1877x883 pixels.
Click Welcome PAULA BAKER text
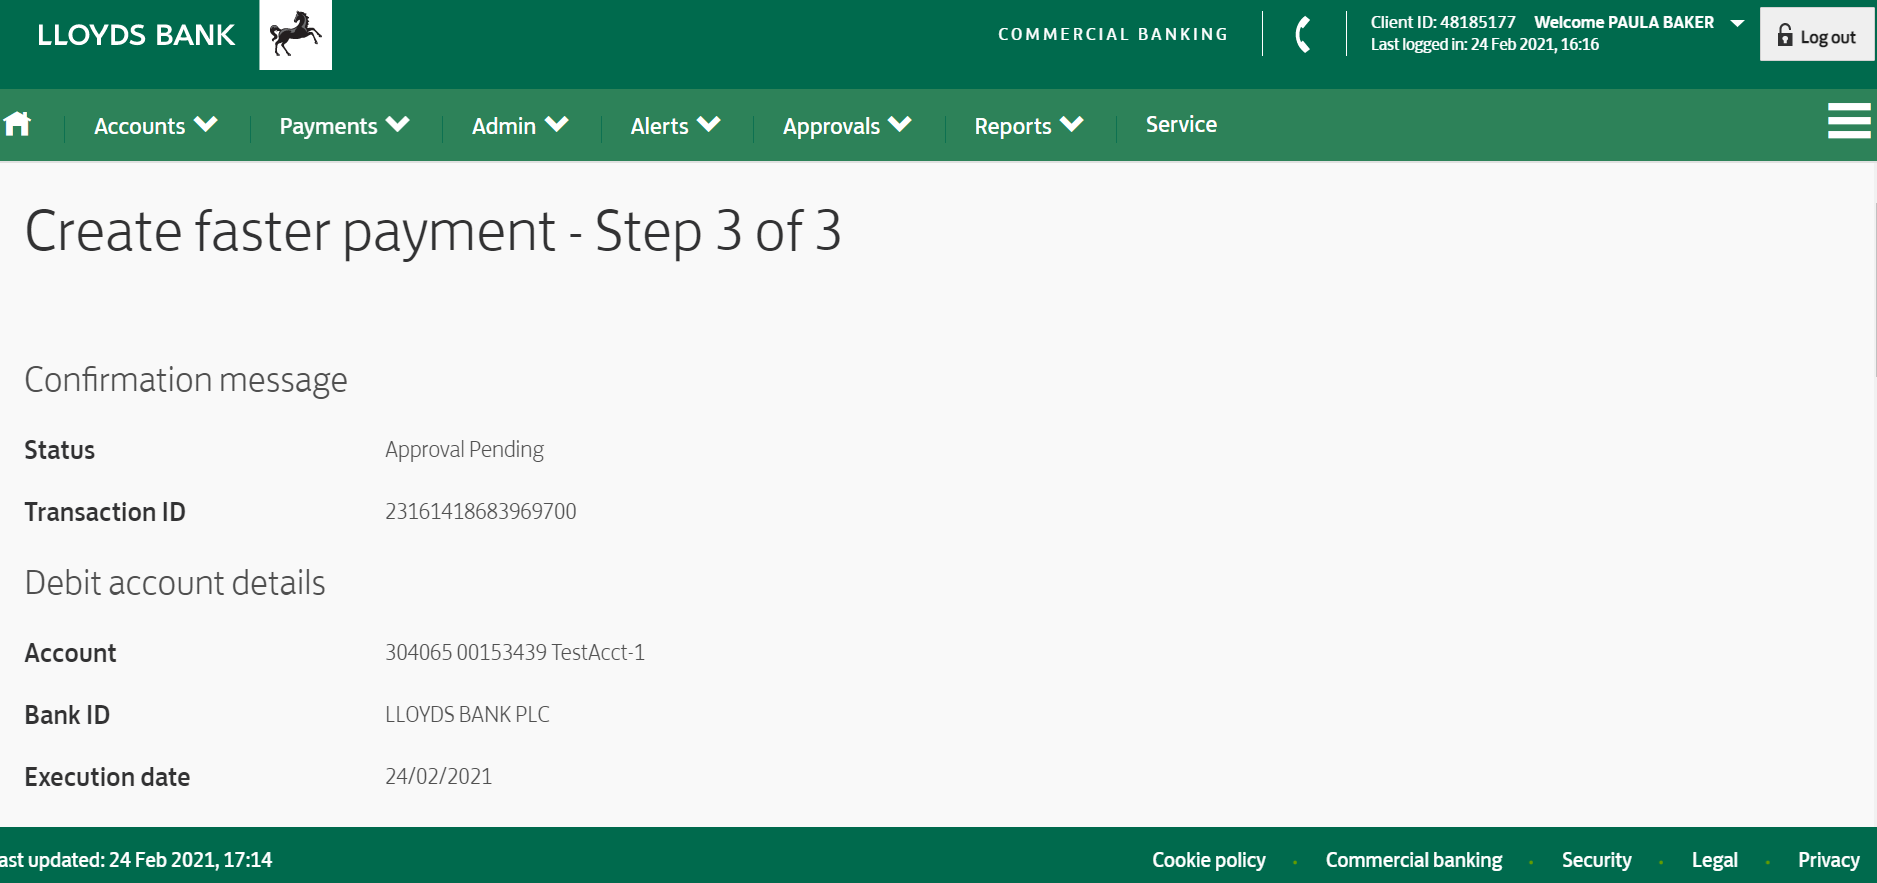pyautogui.click(x=1624, y=22)
